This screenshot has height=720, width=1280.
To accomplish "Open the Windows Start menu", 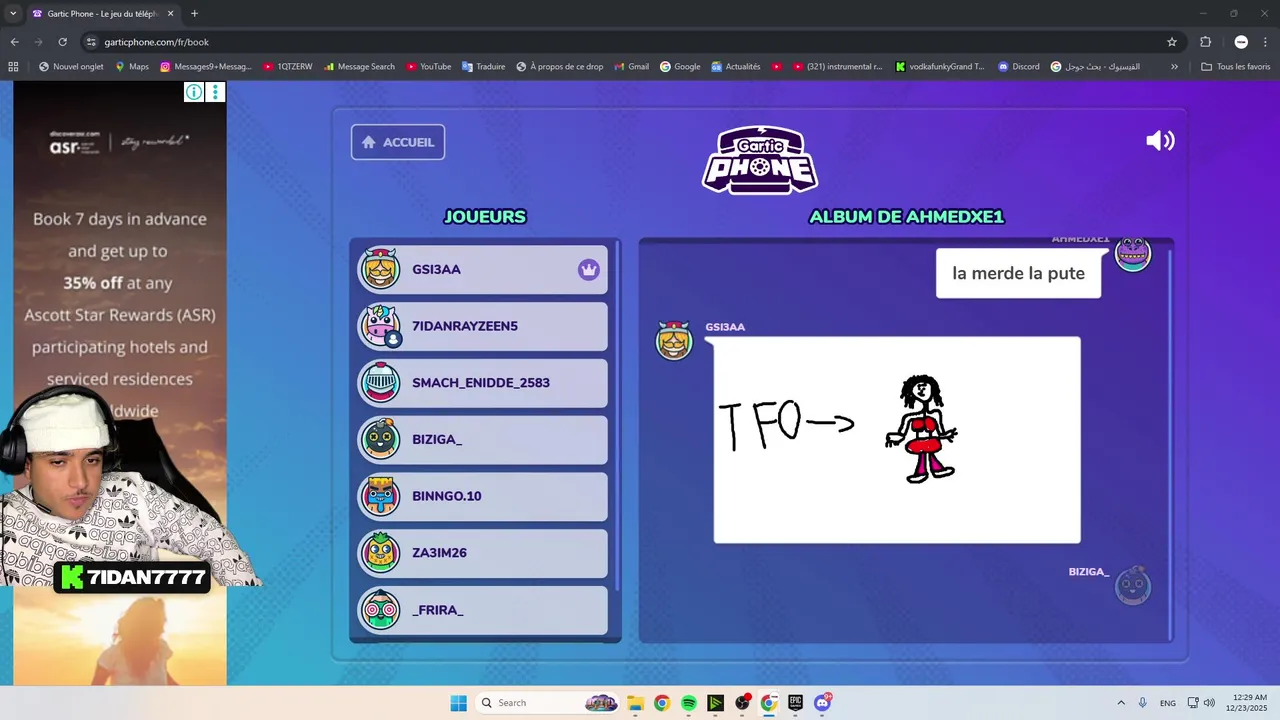I will pyautogui.click(x=458, y=703).
